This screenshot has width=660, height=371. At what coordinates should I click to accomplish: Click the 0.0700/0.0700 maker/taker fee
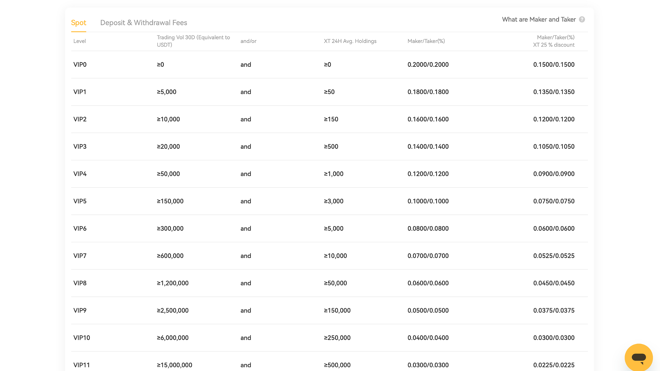pyautogui.click(x=428, y=256)
